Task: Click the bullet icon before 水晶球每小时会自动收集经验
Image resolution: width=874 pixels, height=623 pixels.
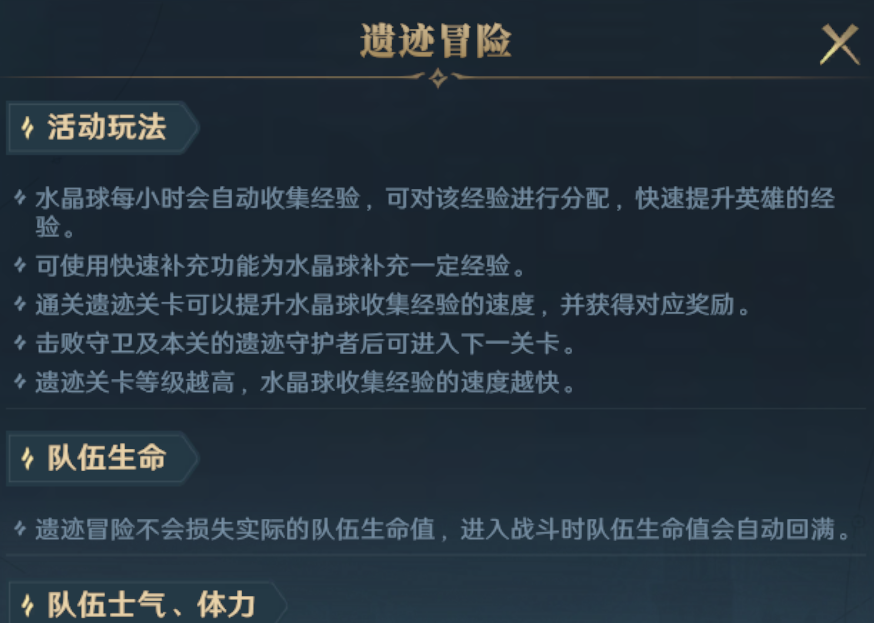Action: coord(20,197)
